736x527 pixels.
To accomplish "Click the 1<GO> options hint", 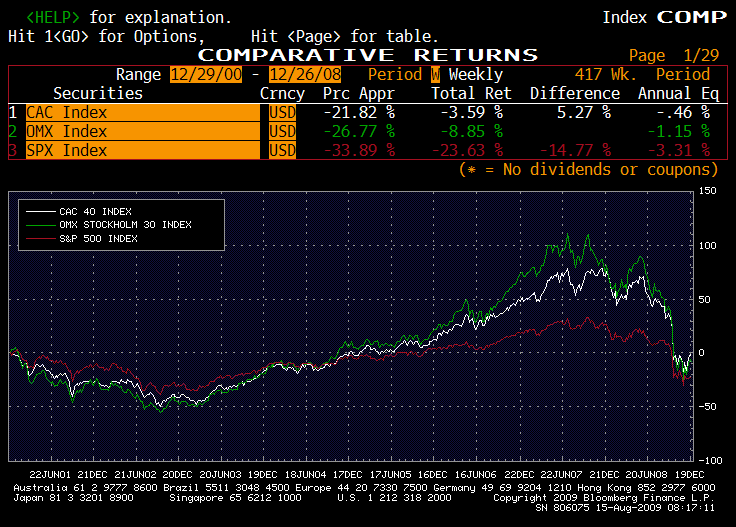I will point(66,36).
